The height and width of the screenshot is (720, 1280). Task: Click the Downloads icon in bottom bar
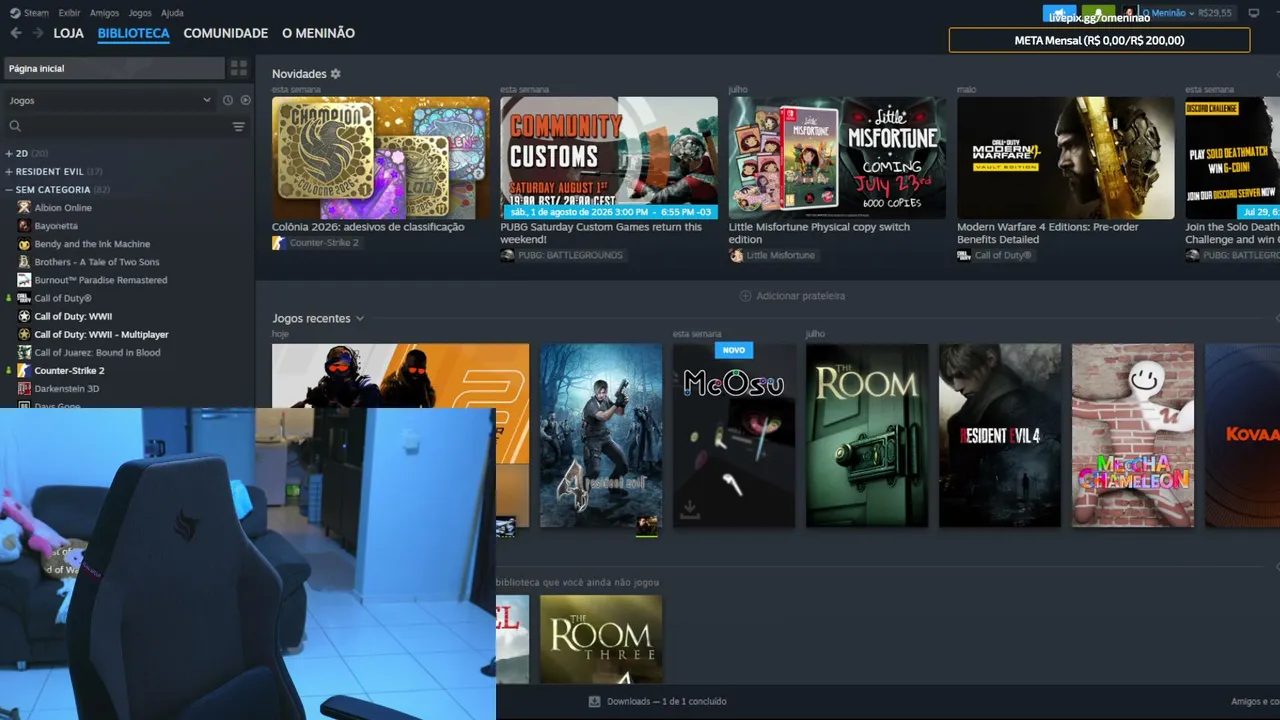coord(594,702)
